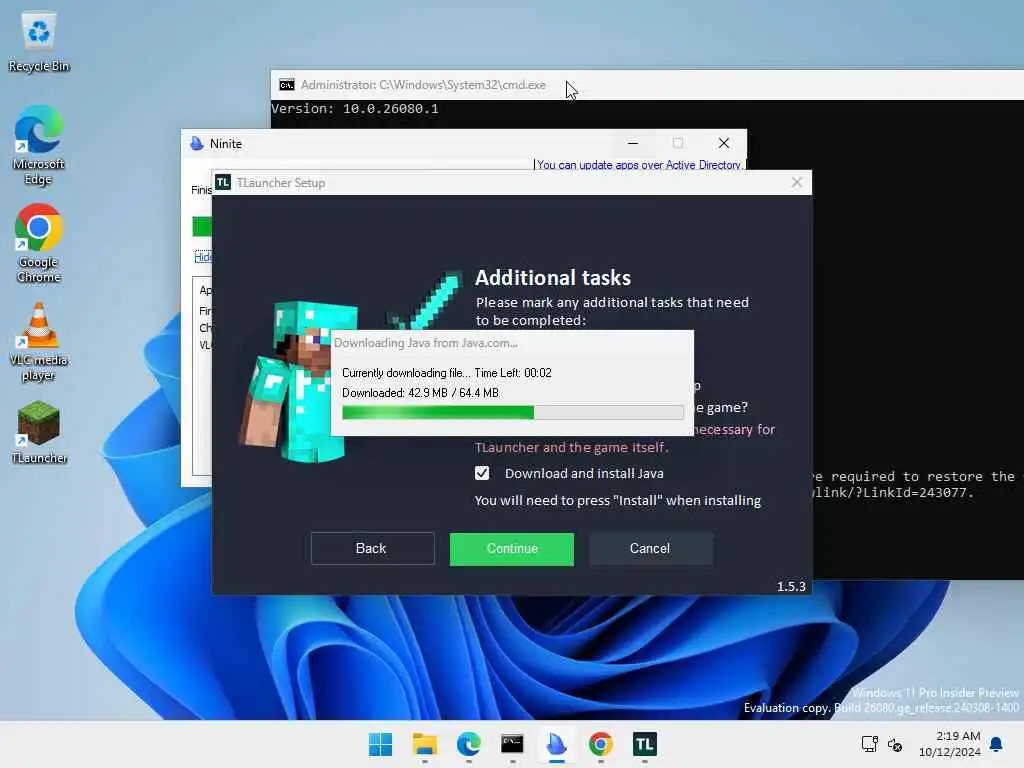This screenshot has height=768, width=1024.
Task: Toggle the Download and install Java checkbox
Action: coord(482,473)
